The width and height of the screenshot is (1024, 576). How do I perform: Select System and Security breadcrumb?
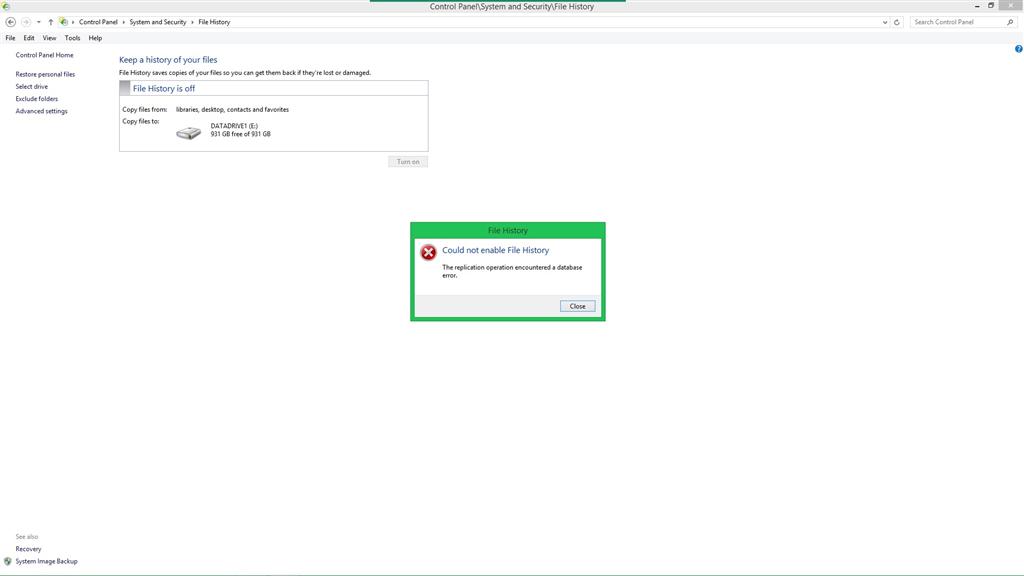[x=157, y=22]
